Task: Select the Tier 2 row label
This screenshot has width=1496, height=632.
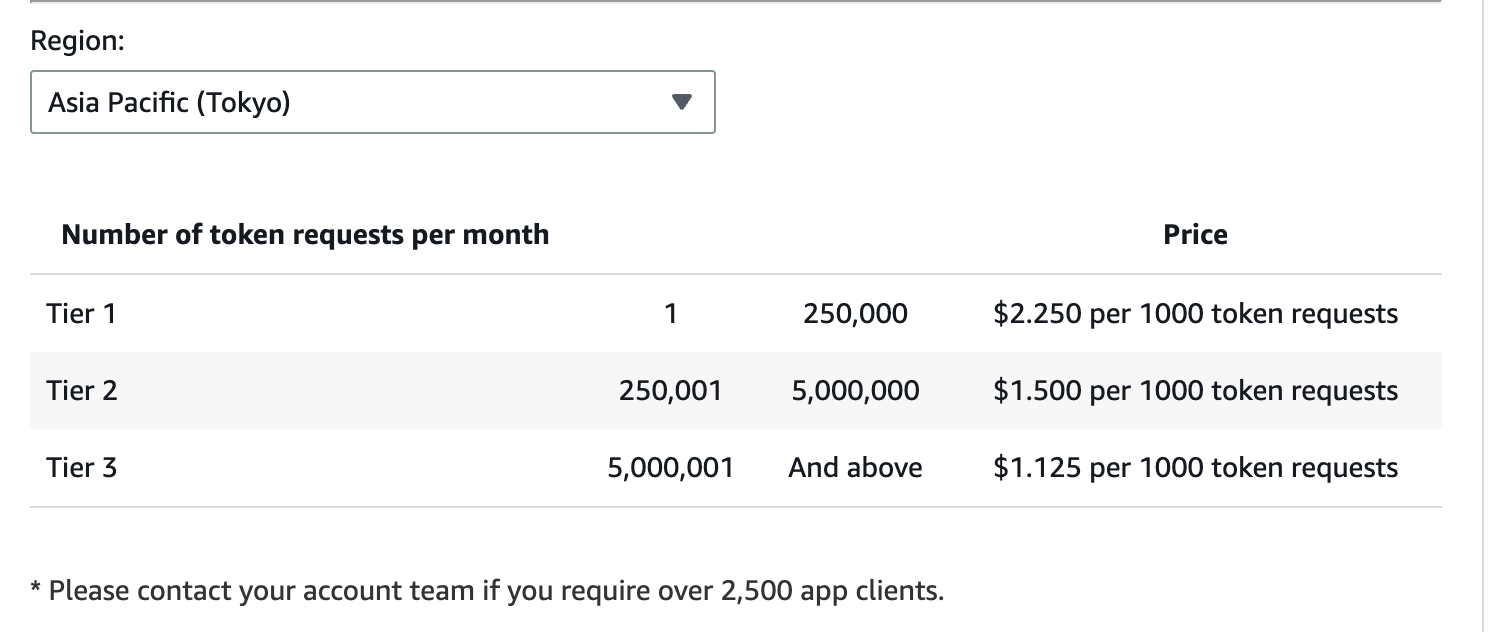Action: click(81, 390)
